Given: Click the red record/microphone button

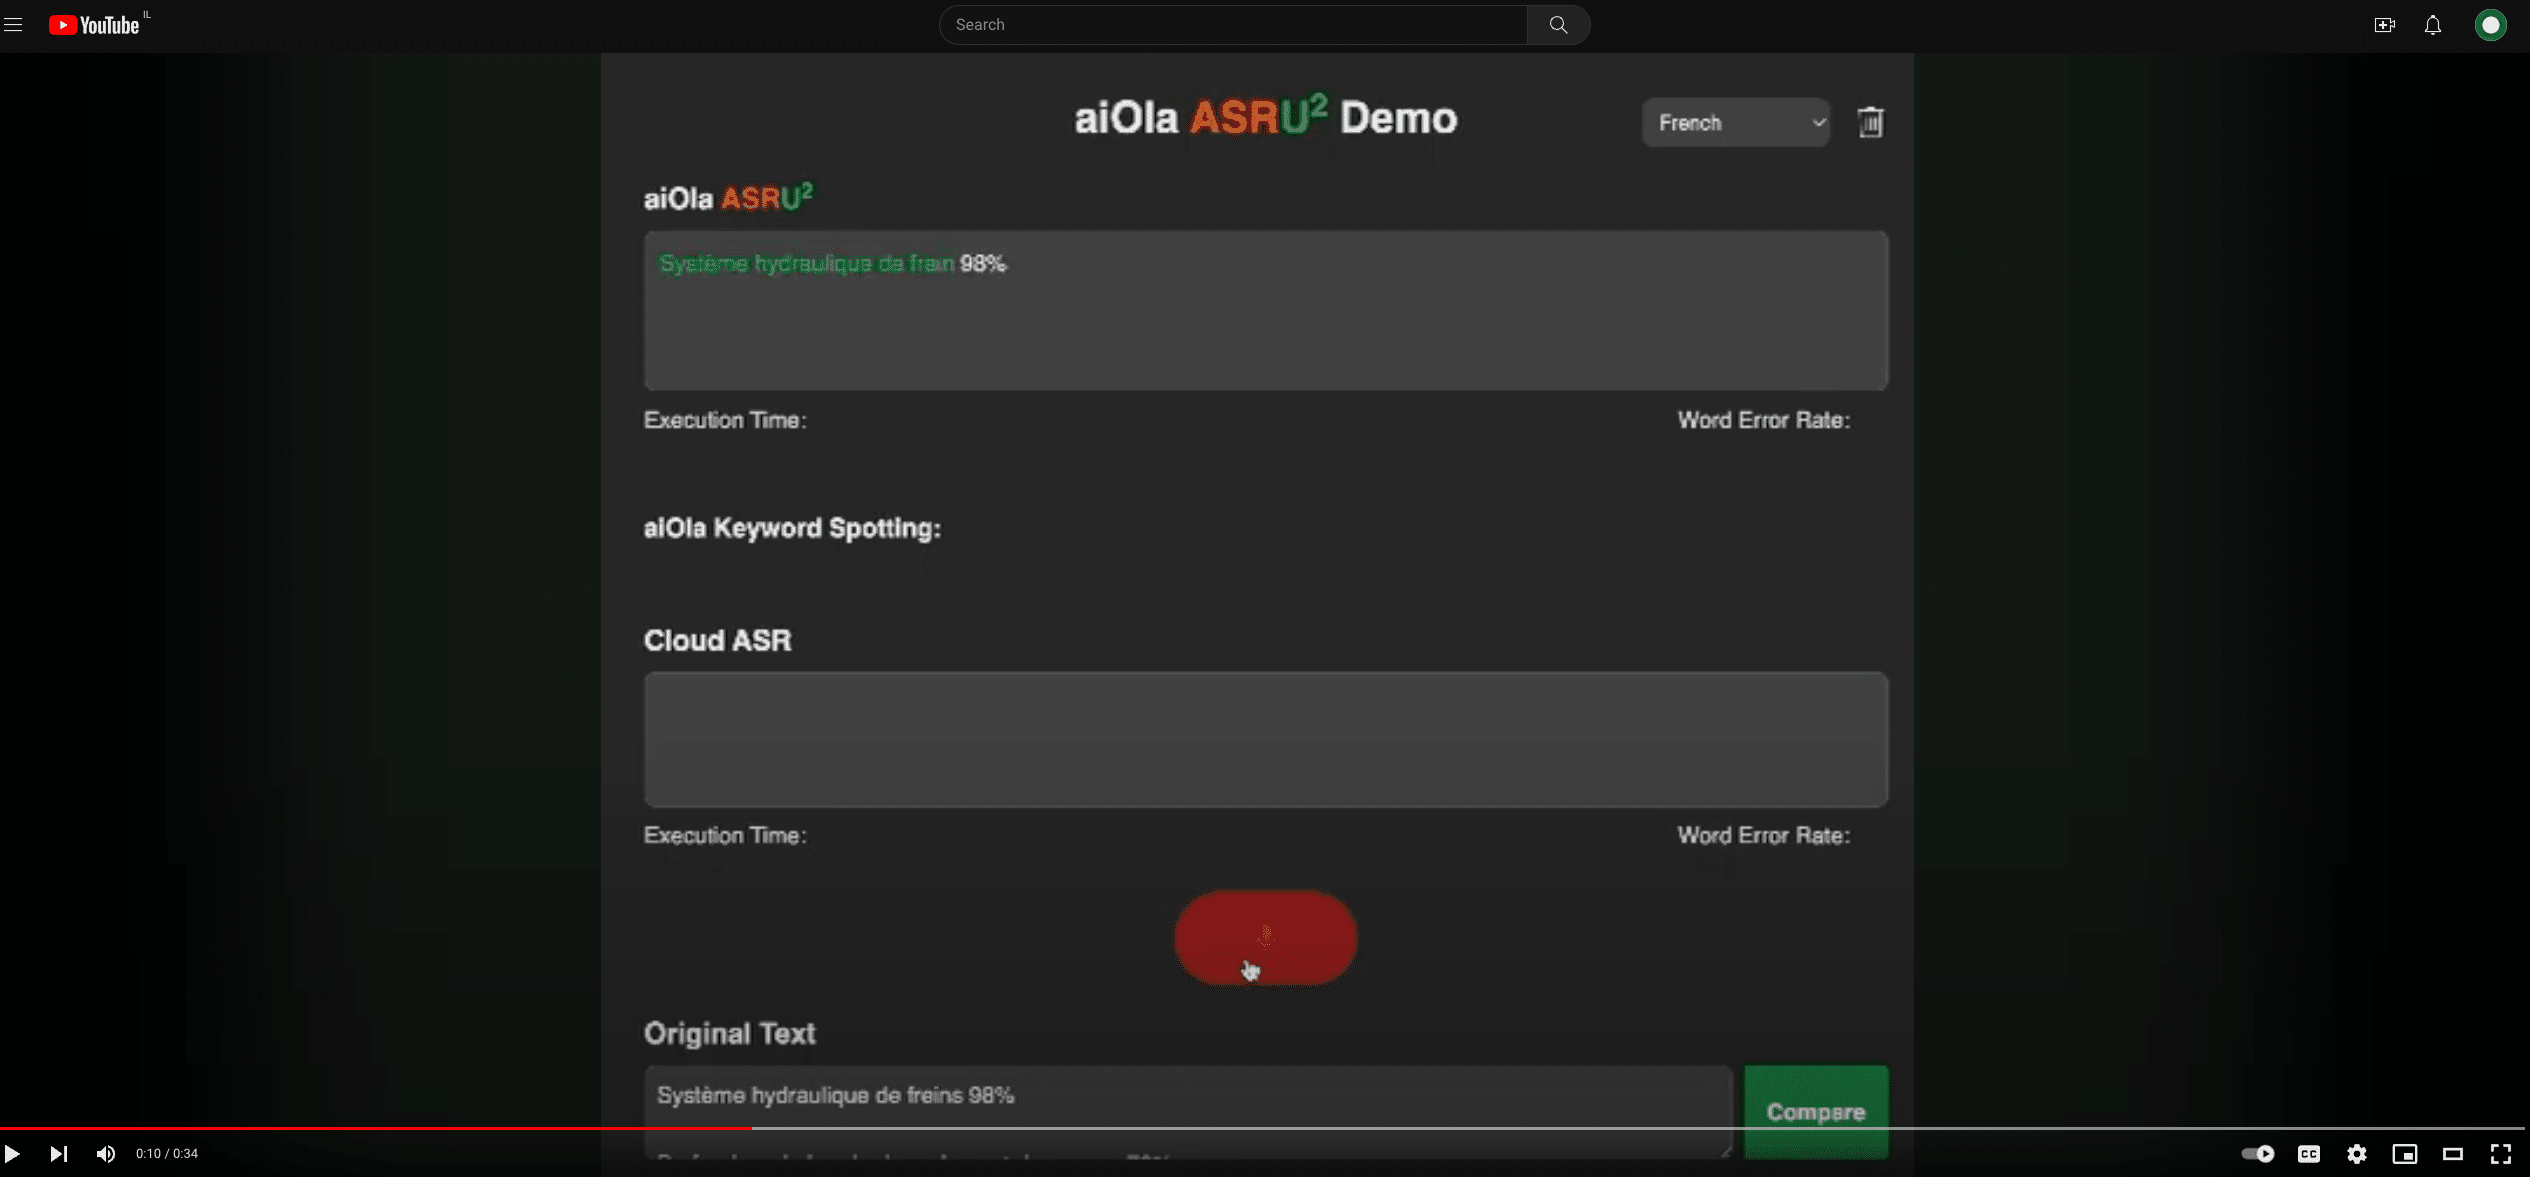Looking at the screenshot, I should click(x=1263, y=936).
